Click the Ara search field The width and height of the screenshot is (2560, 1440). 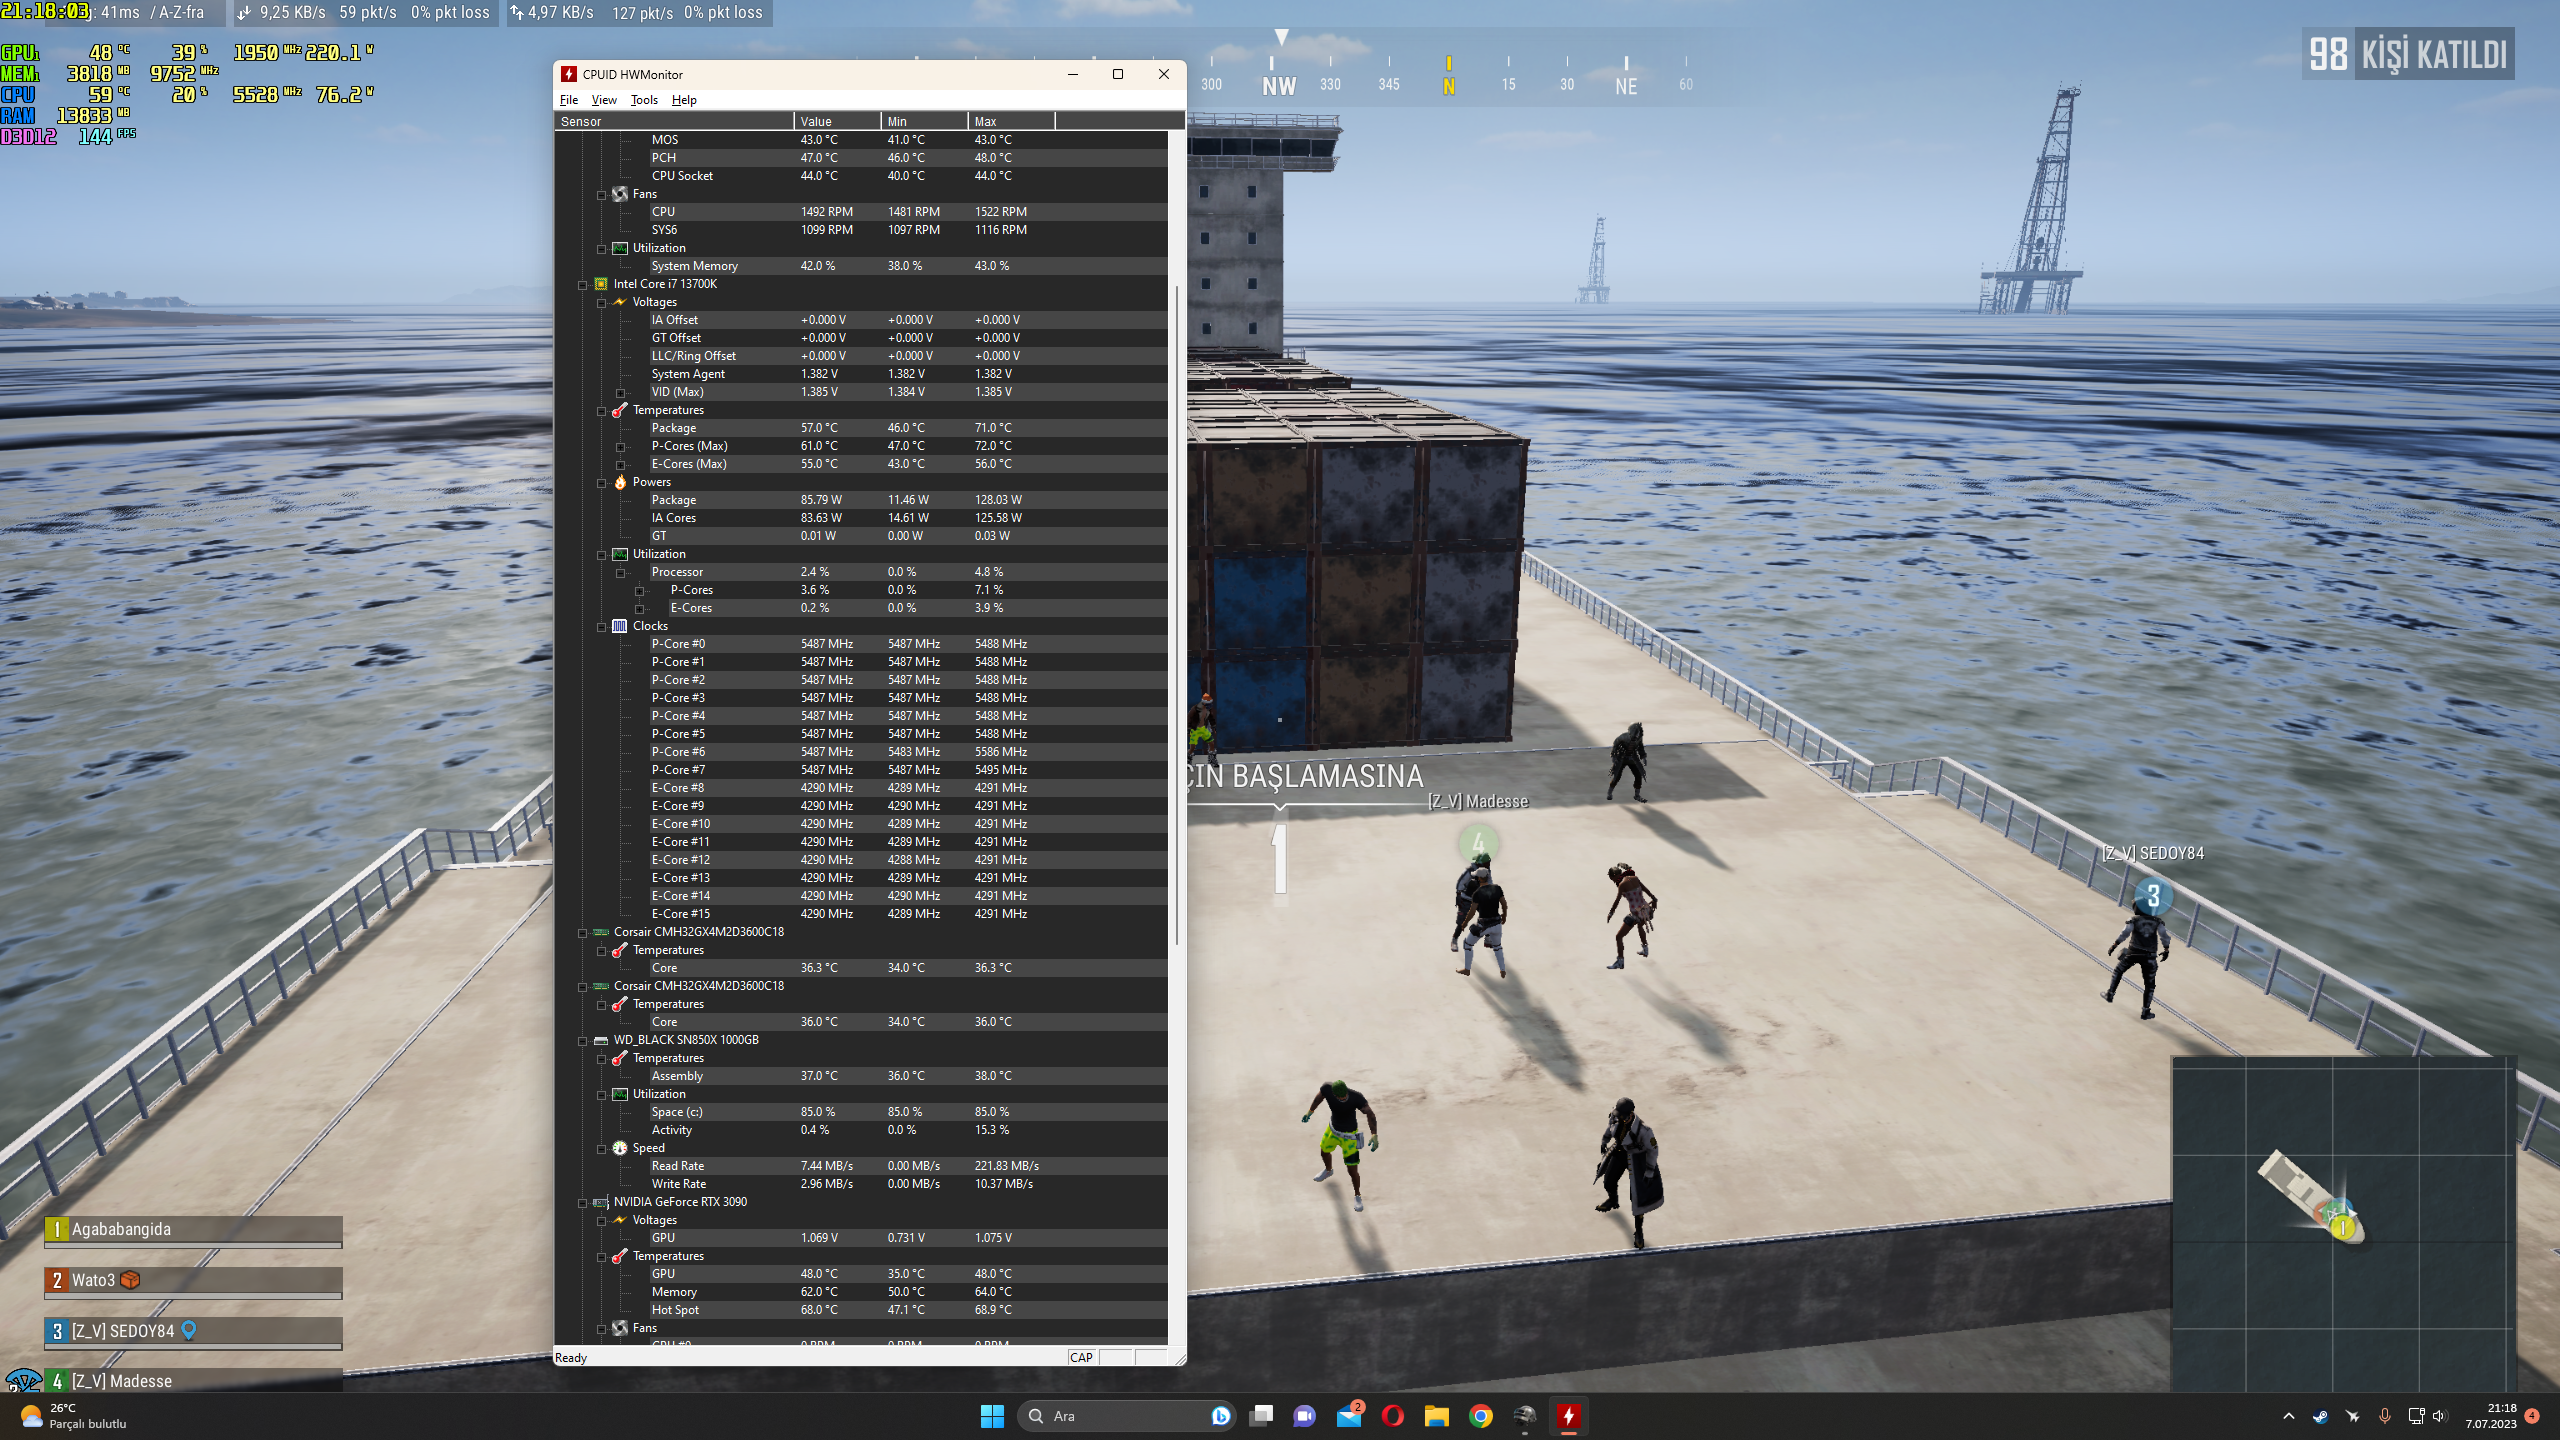click(1128, 1416)
